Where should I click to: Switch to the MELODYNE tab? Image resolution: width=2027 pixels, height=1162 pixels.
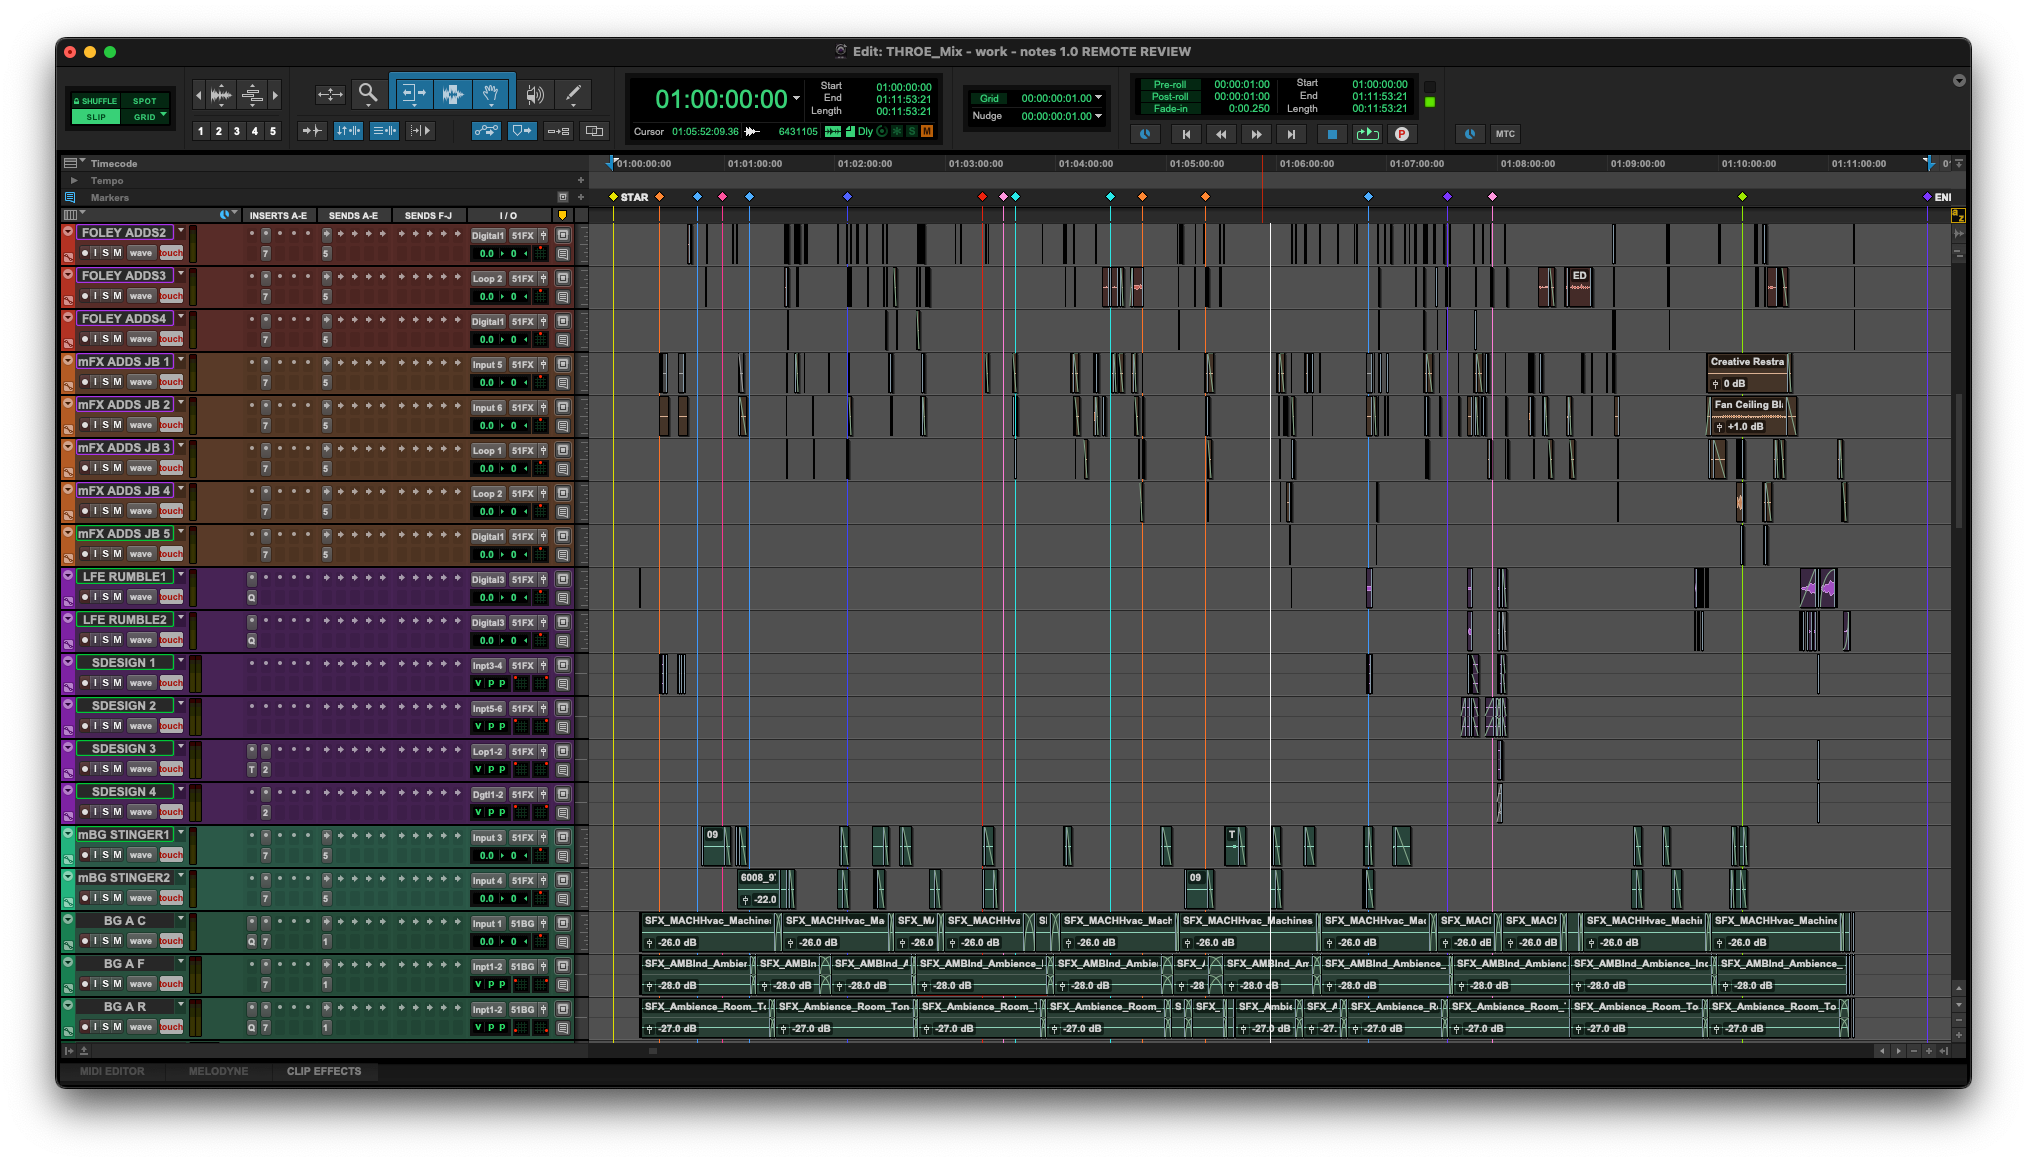pos(218,1071)
